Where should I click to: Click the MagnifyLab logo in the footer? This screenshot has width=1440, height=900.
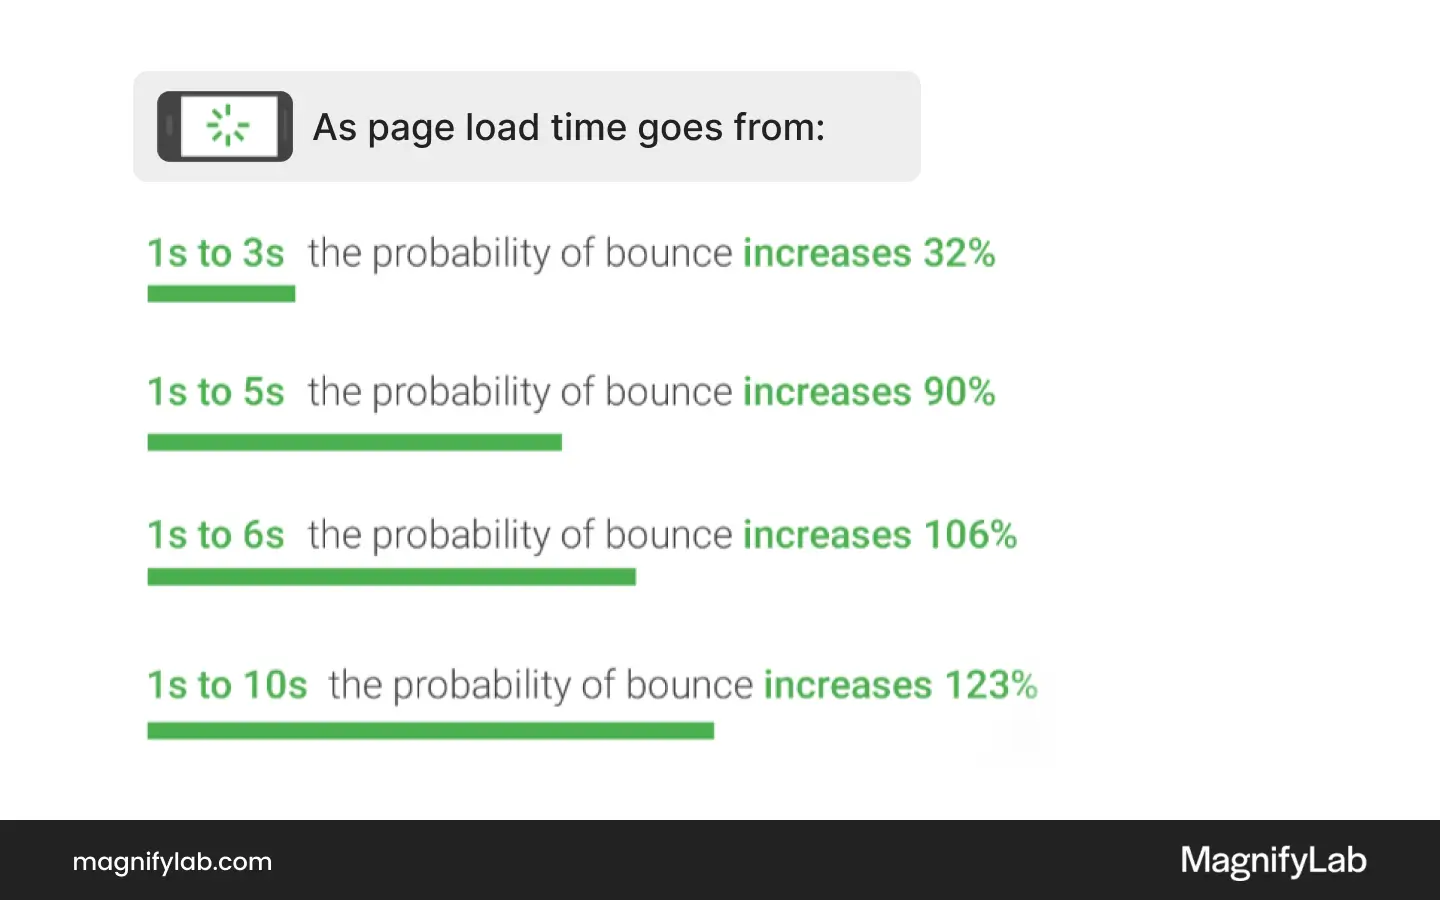(x=1273, y=861)
